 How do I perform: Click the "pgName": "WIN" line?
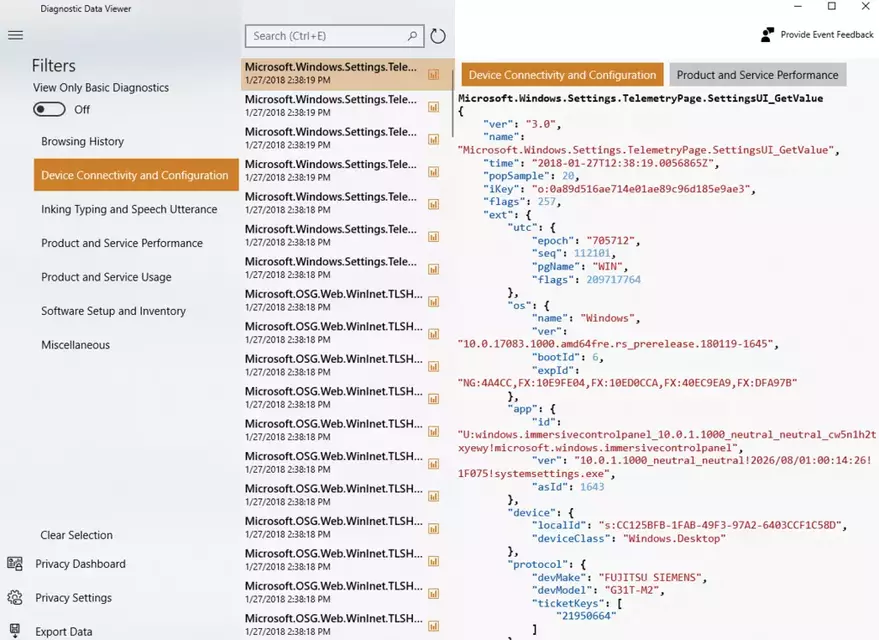click(580, 266)
